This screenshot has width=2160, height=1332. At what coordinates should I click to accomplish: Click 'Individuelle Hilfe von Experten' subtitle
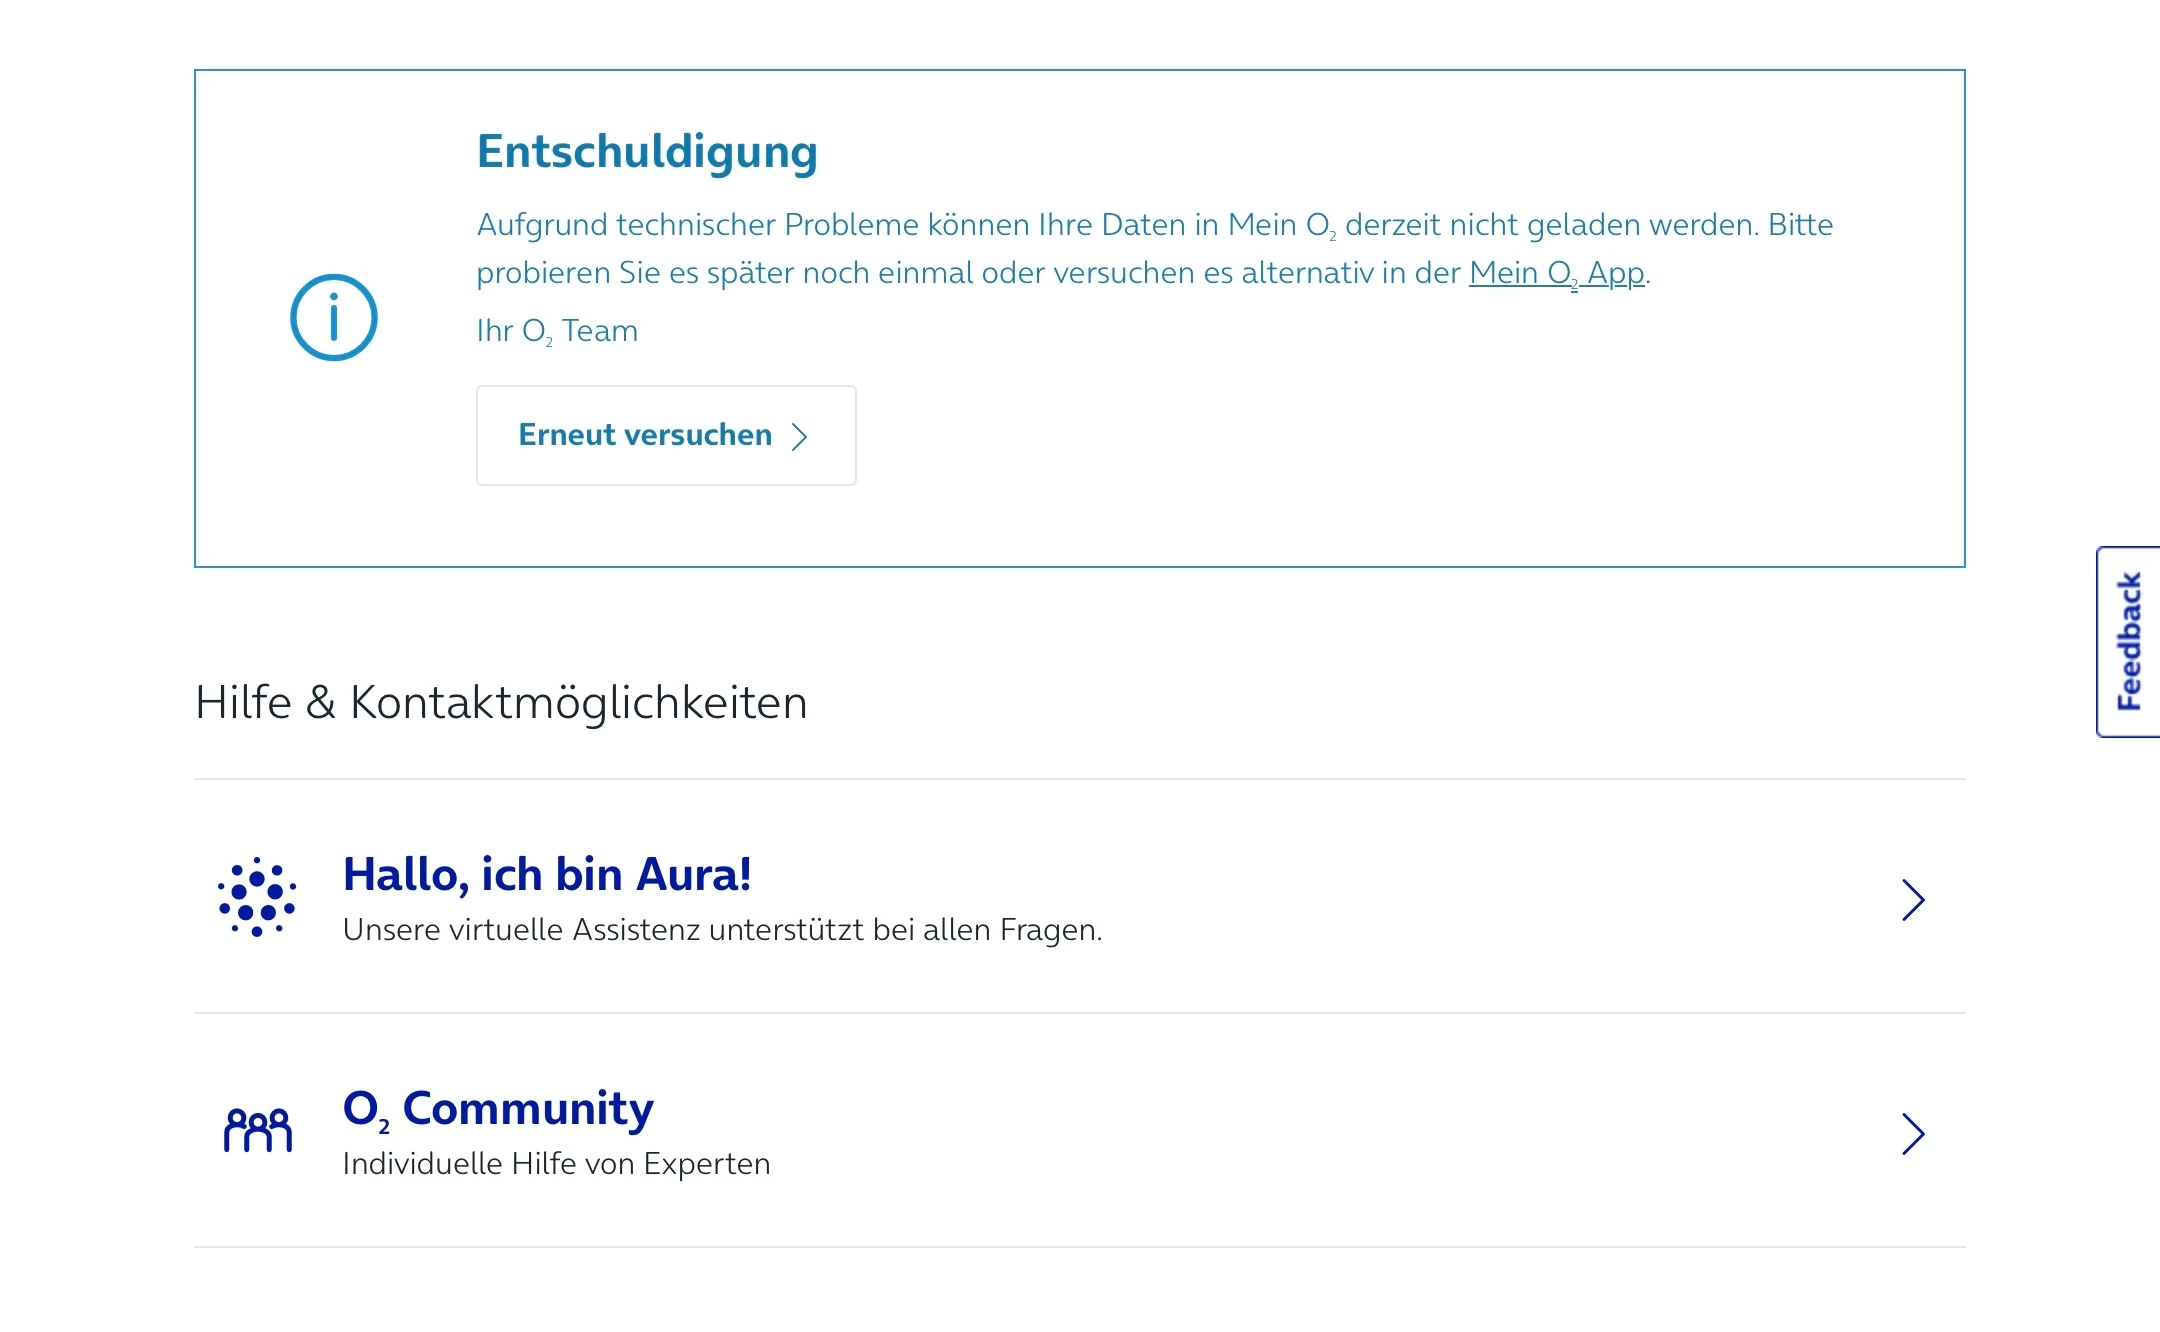[556, 1164]
